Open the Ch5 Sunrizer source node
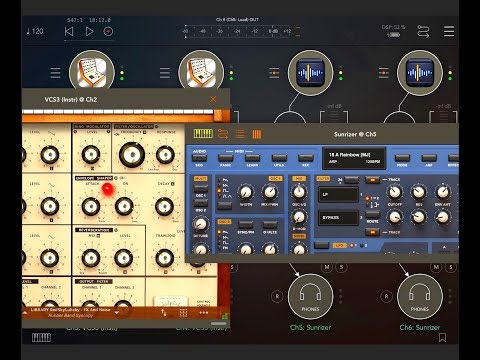This screenshot has height=360, width=480. pos(310,73)
